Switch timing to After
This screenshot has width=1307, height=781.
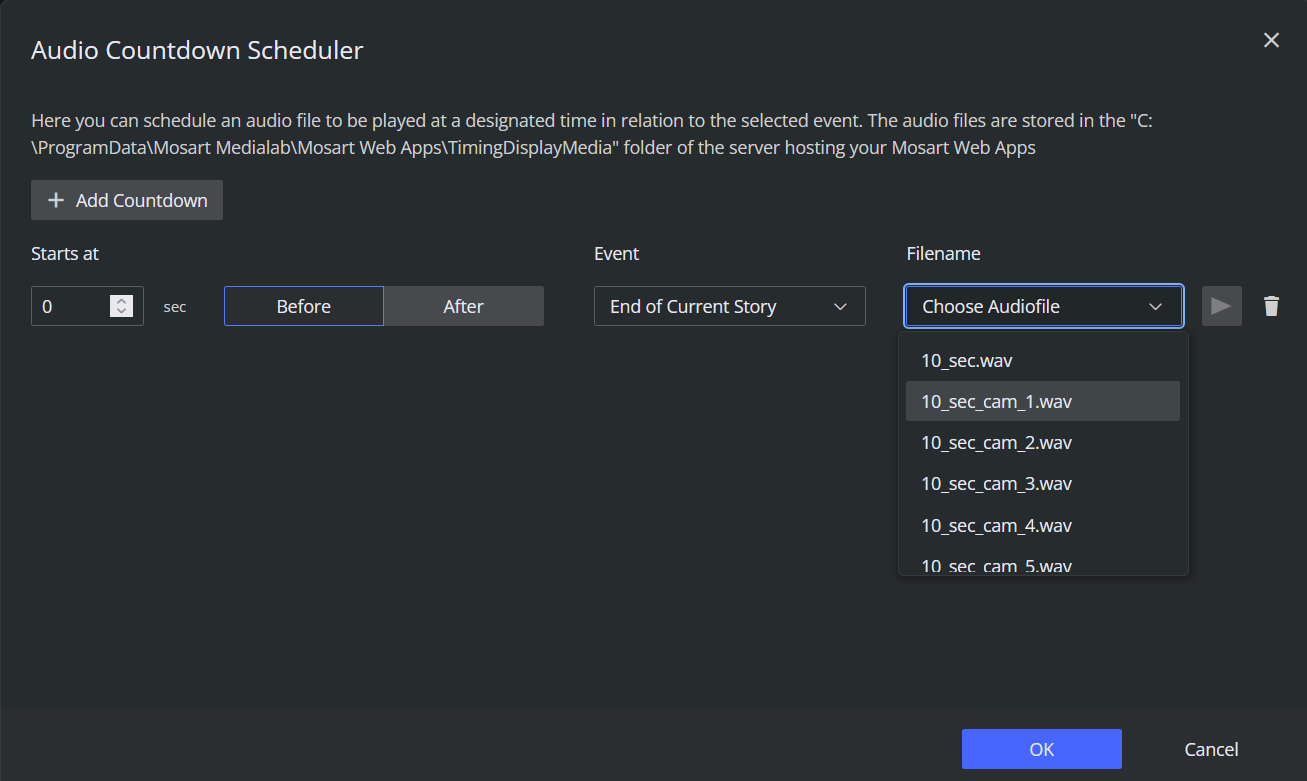[463, 306]
